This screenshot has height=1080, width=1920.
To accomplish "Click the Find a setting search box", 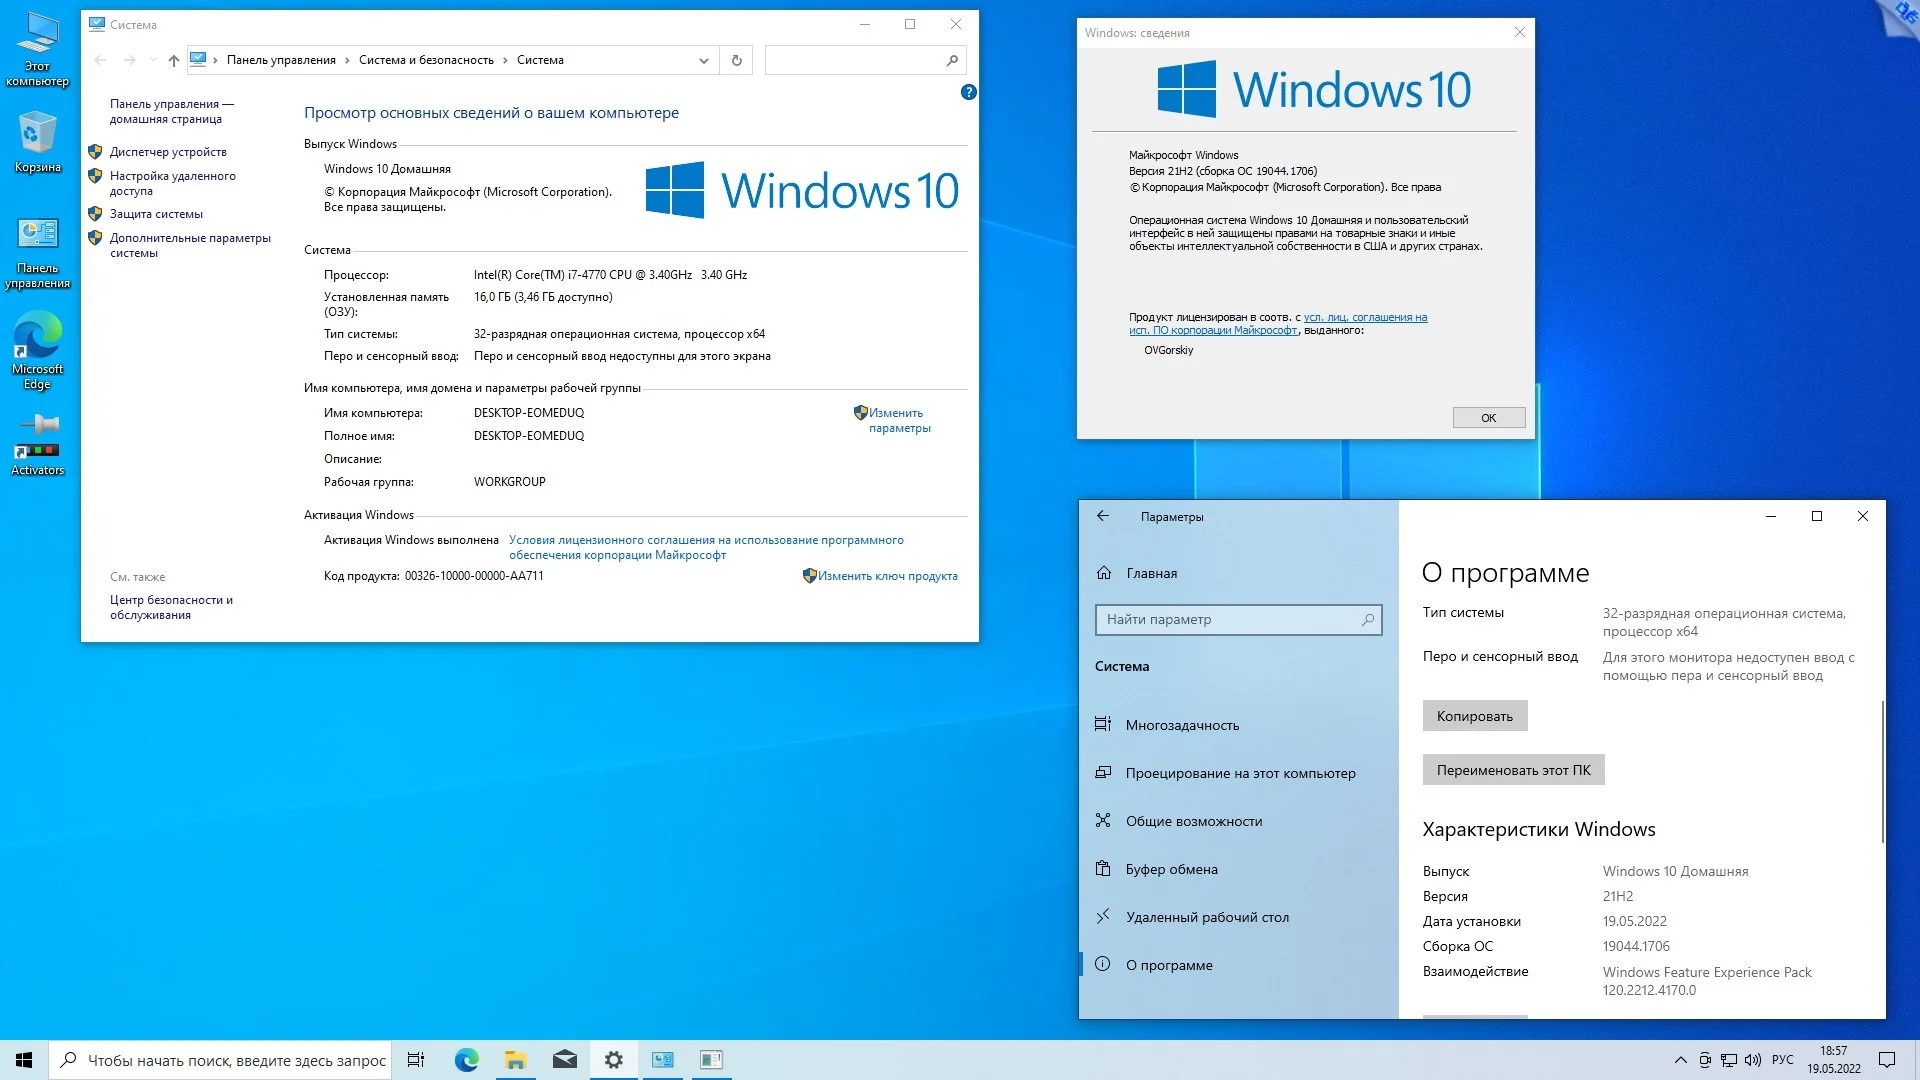I will click(x=1230, y=620).
